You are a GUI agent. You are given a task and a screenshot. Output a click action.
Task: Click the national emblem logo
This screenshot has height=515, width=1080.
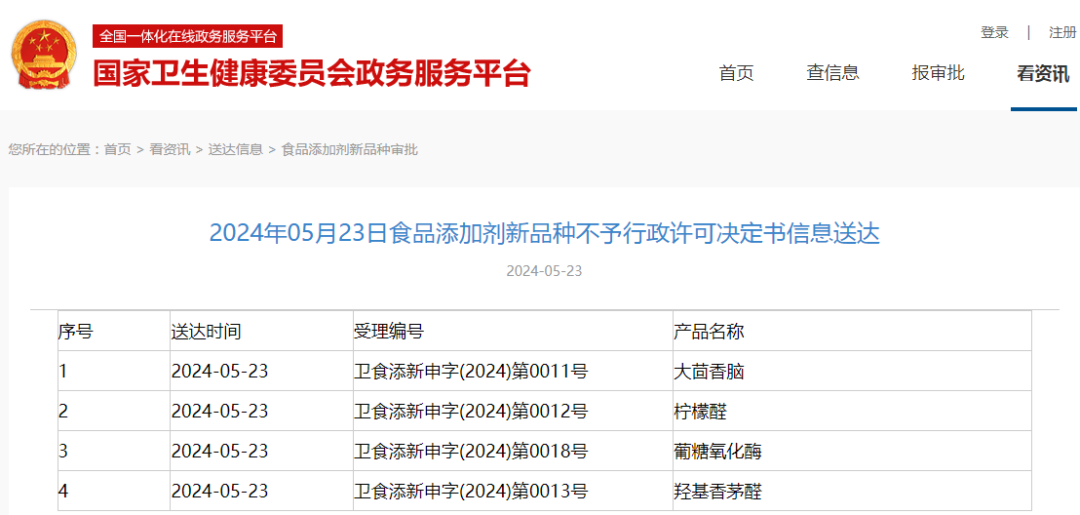pyautogui.click(x=43, y=55)
